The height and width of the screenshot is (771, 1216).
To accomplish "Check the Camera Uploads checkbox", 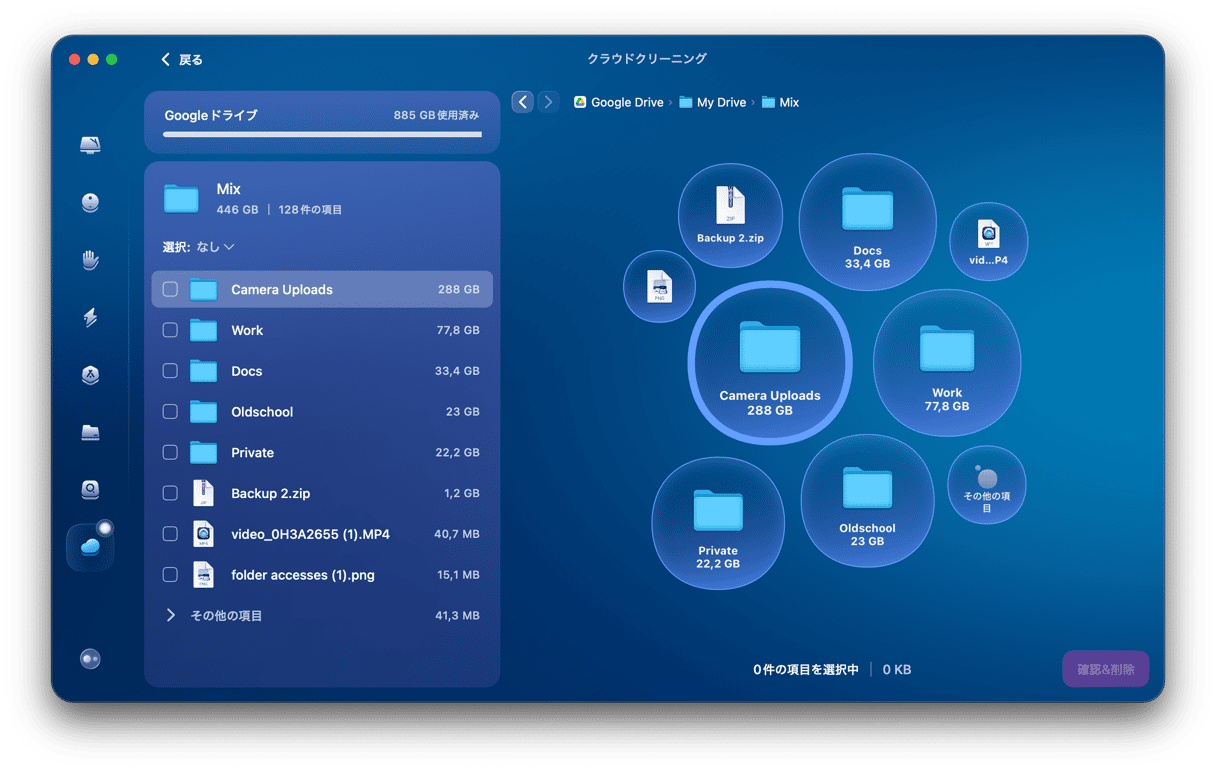I will click(170, 290).
